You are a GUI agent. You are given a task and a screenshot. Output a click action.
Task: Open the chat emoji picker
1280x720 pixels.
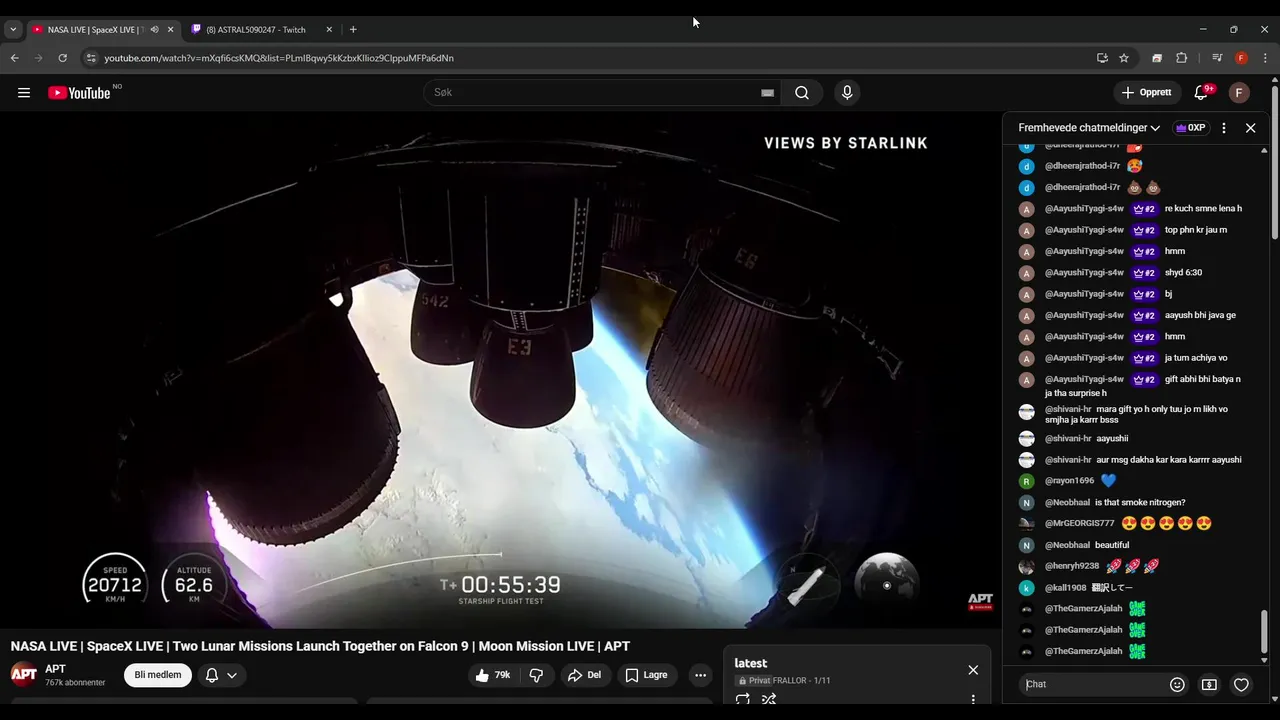(x=1177, y=685)
